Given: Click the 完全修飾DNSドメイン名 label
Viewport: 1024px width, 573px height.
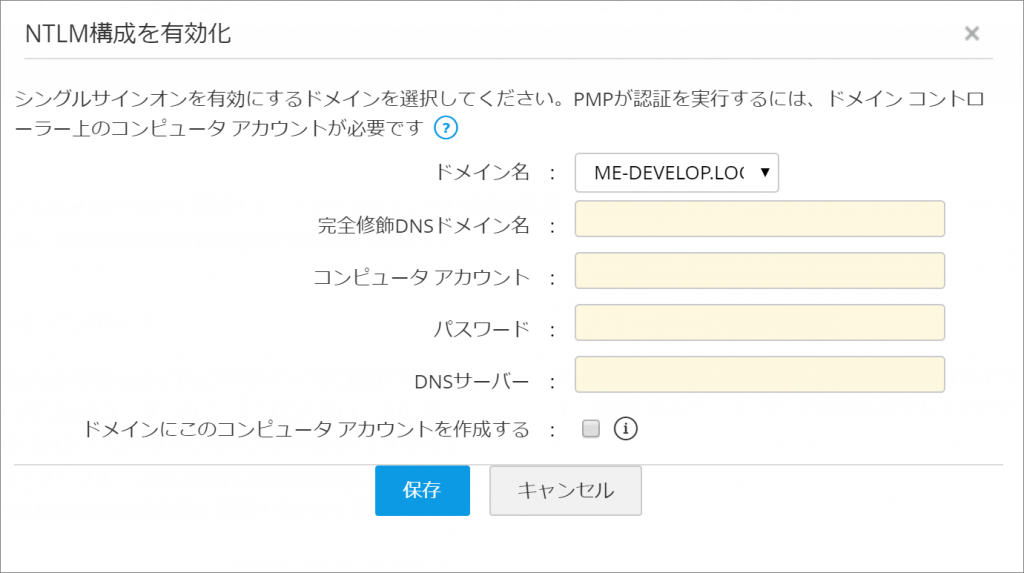Looking at the screenshot, I should coord(422,225).
